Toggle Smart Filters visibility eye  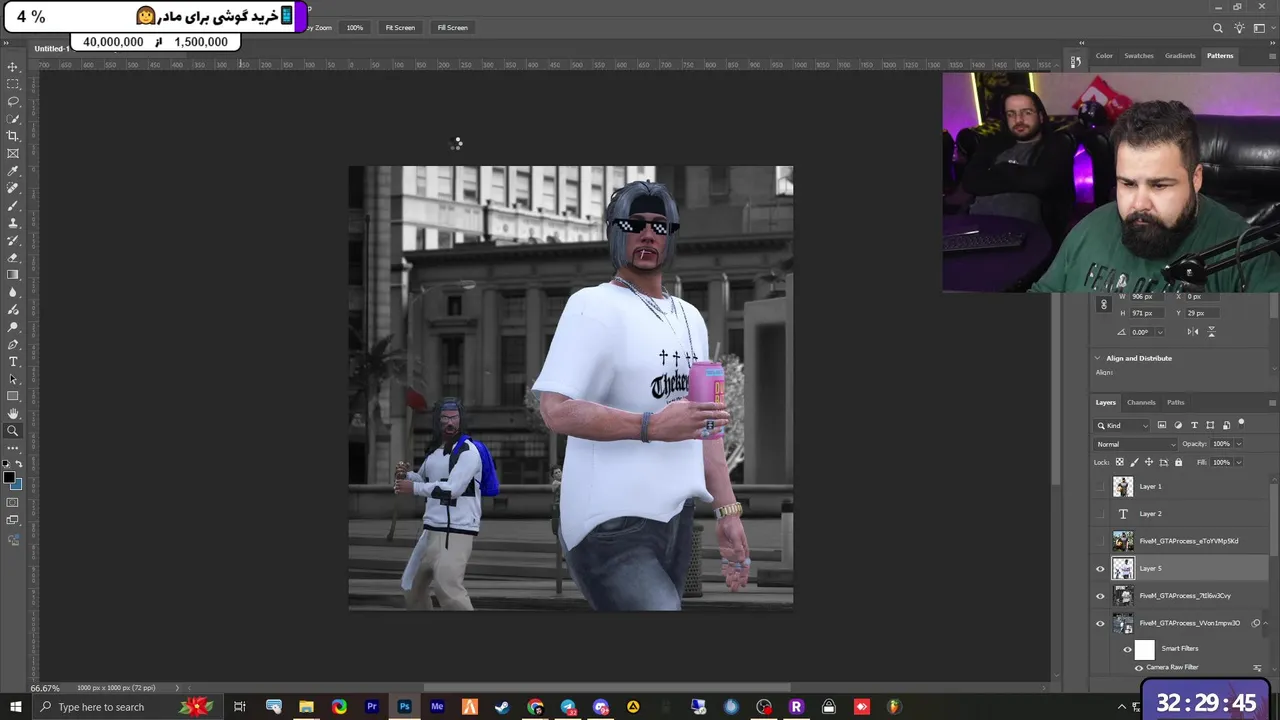1128,649
